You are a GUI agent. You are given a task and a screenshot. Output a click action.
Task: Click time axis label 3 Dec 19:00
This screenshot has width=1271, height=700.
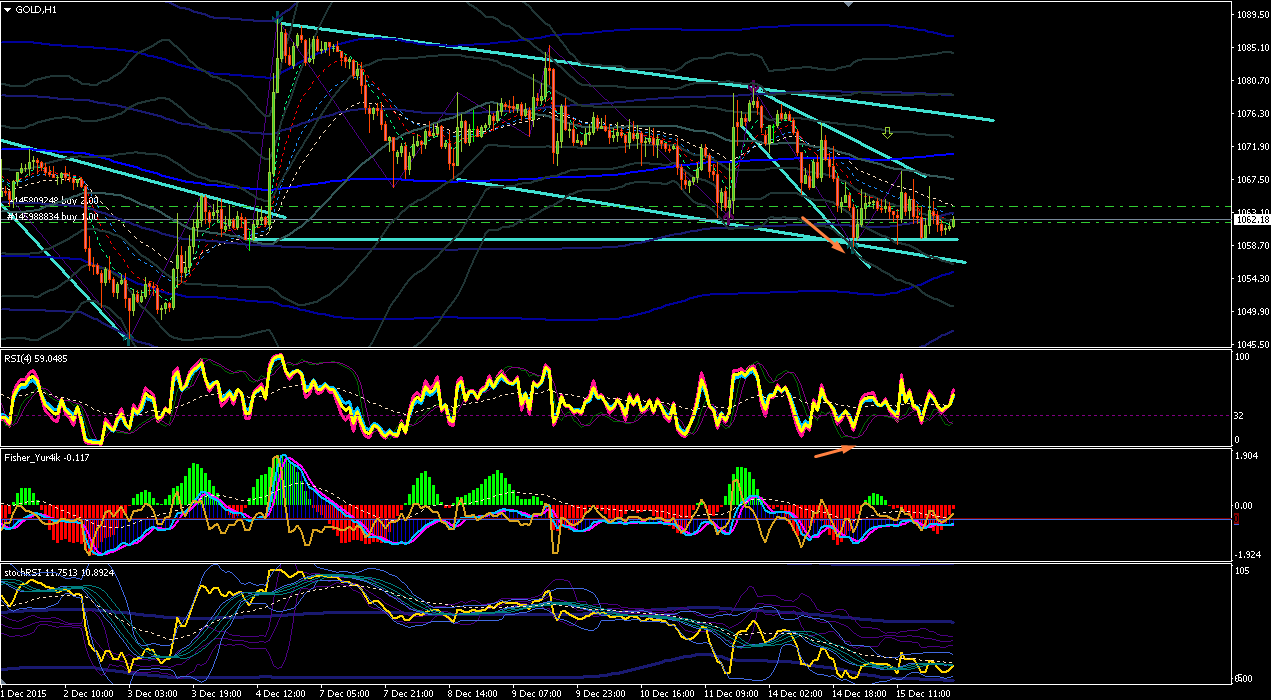coord(219,692)
